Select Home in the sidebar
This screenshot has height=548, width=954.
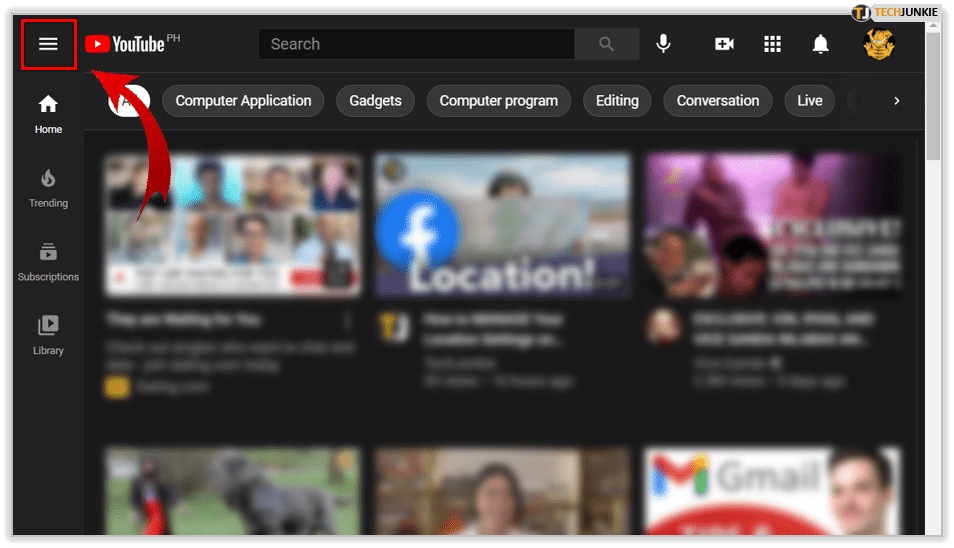[48, 114]
